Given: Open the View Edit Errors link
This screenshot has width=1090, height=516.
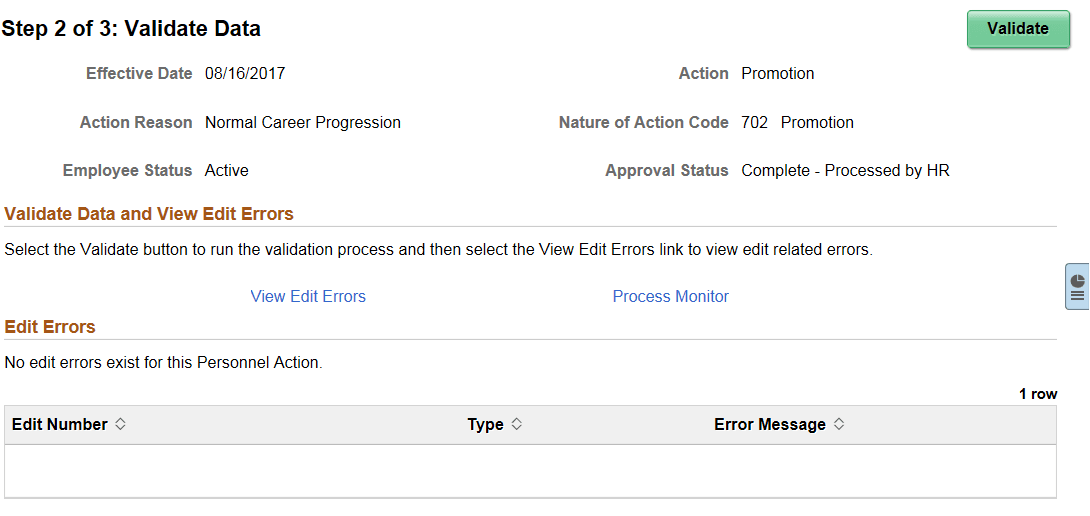Looking at the screenshot, I should pos(308,297).
